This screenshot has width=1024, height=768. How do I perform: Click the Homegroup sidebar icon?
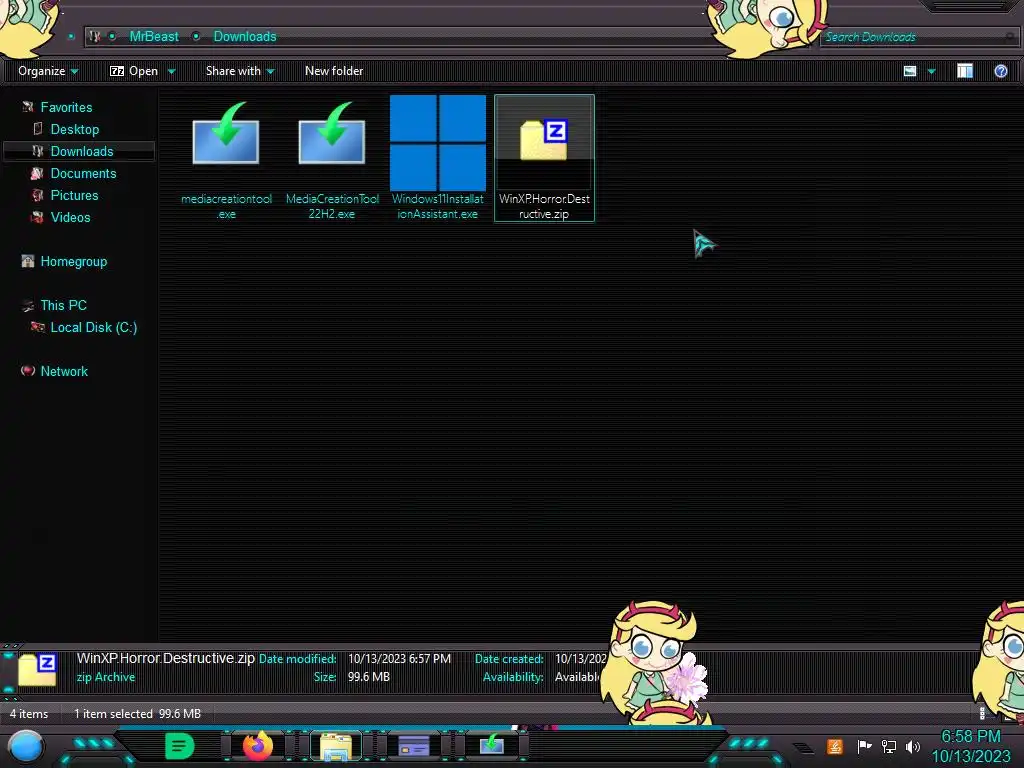27,262
